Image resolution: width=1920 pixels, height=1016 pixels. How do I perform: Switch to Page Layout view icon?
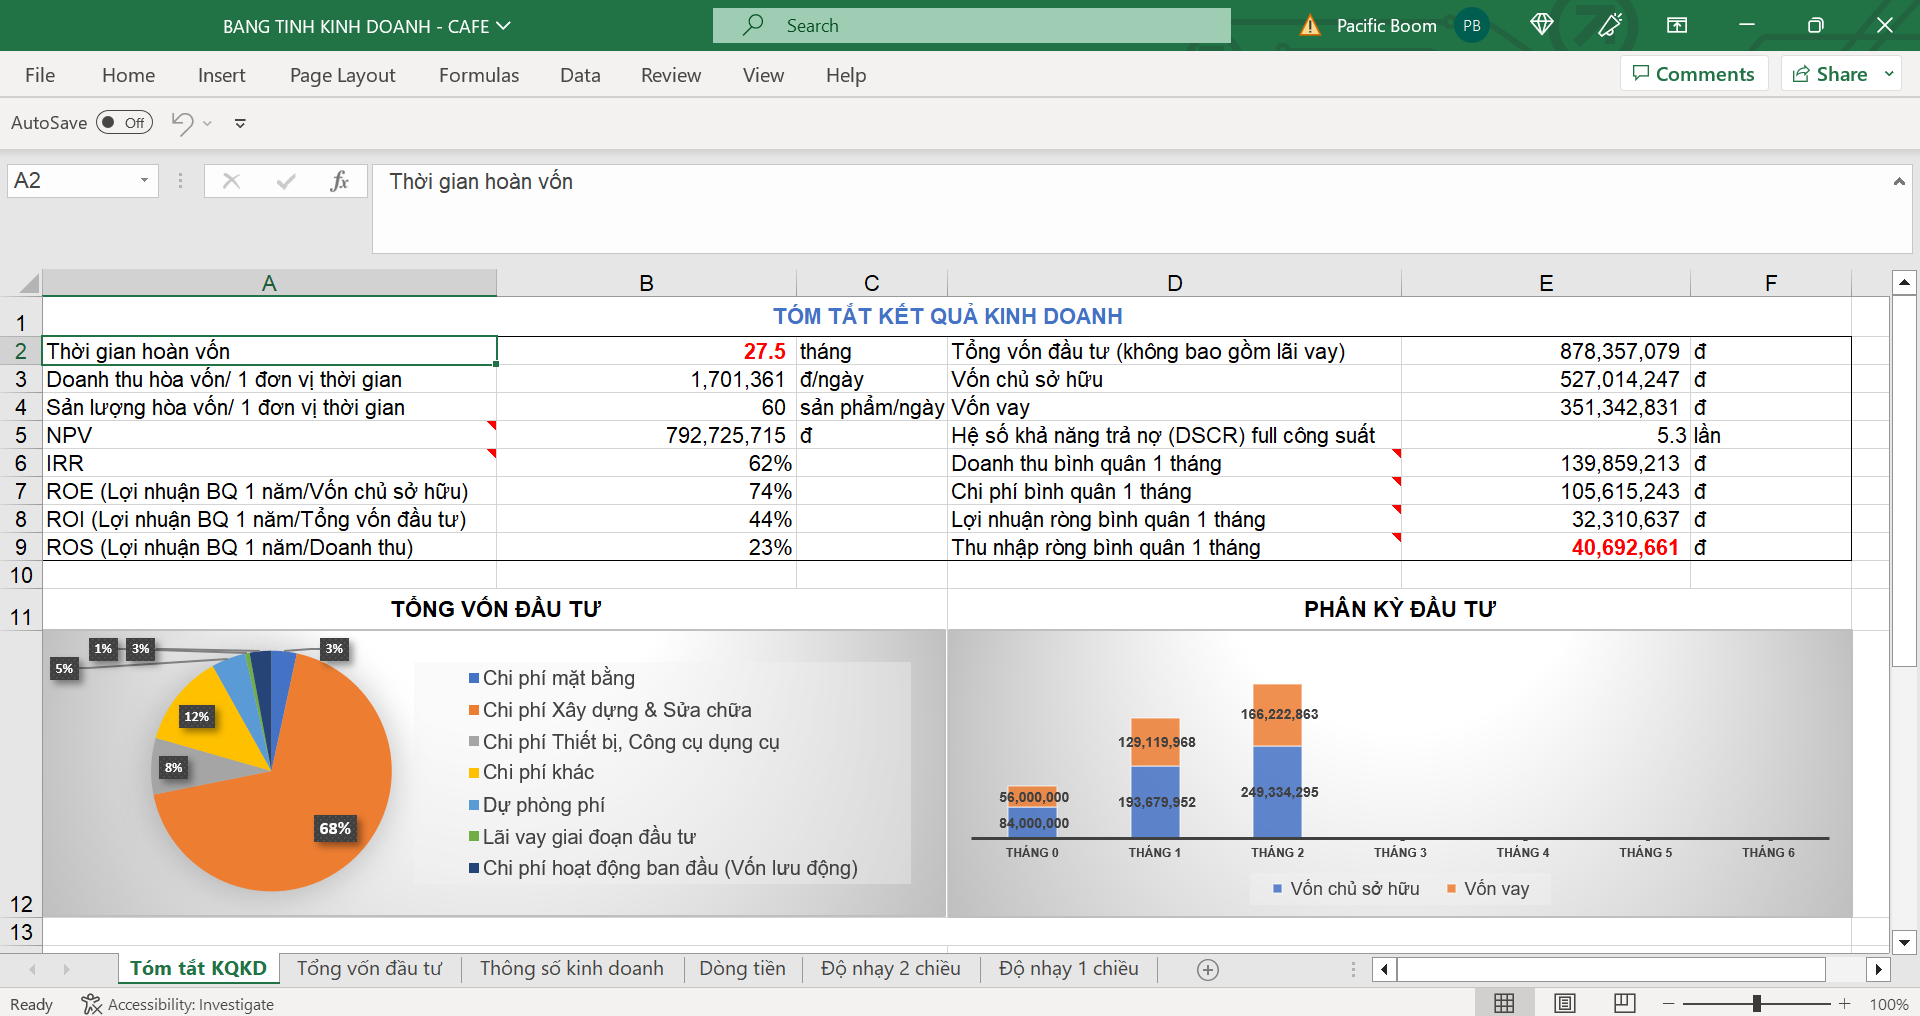1565,1003
